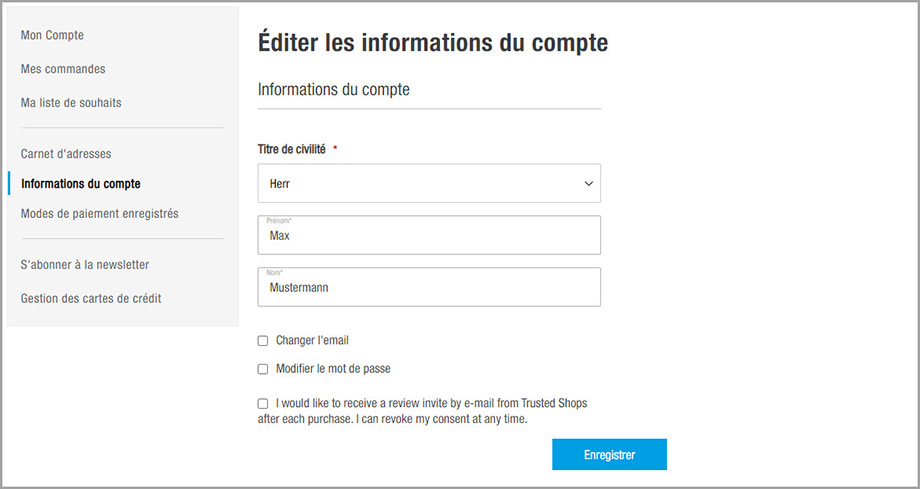Check the Trusted Shops review invite box
Viewport: 920px width, 489px height.
pyautogui.click(x=263, y=404)
